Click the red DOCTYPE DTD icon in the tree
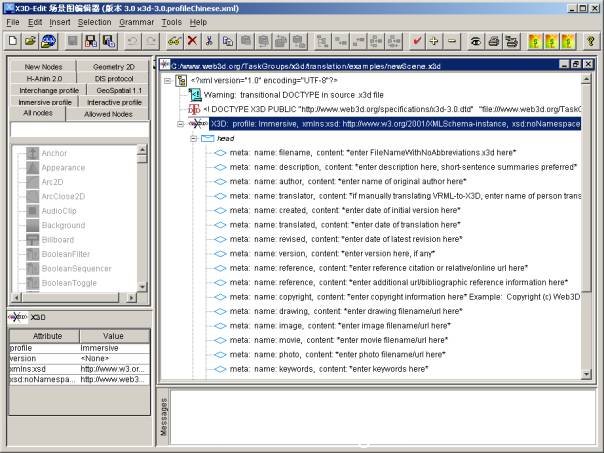The width and height of the screenshot is (604, 453). pos(194,109)
